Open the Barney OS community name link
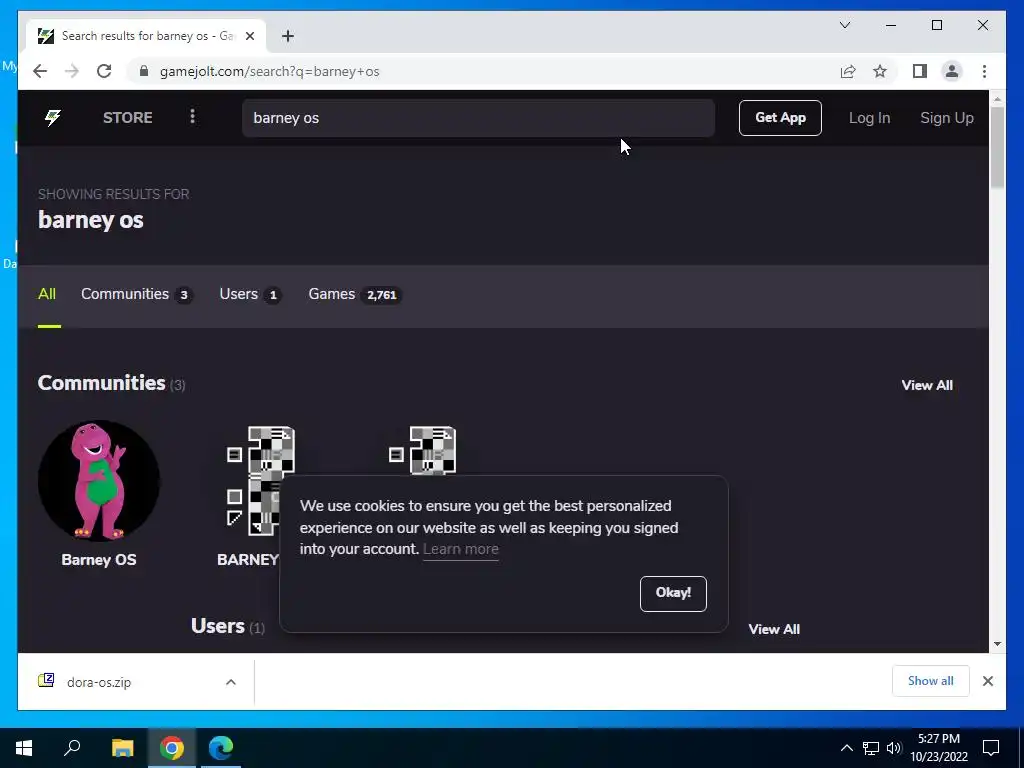 pyautogui.click(x=99, y=560)
